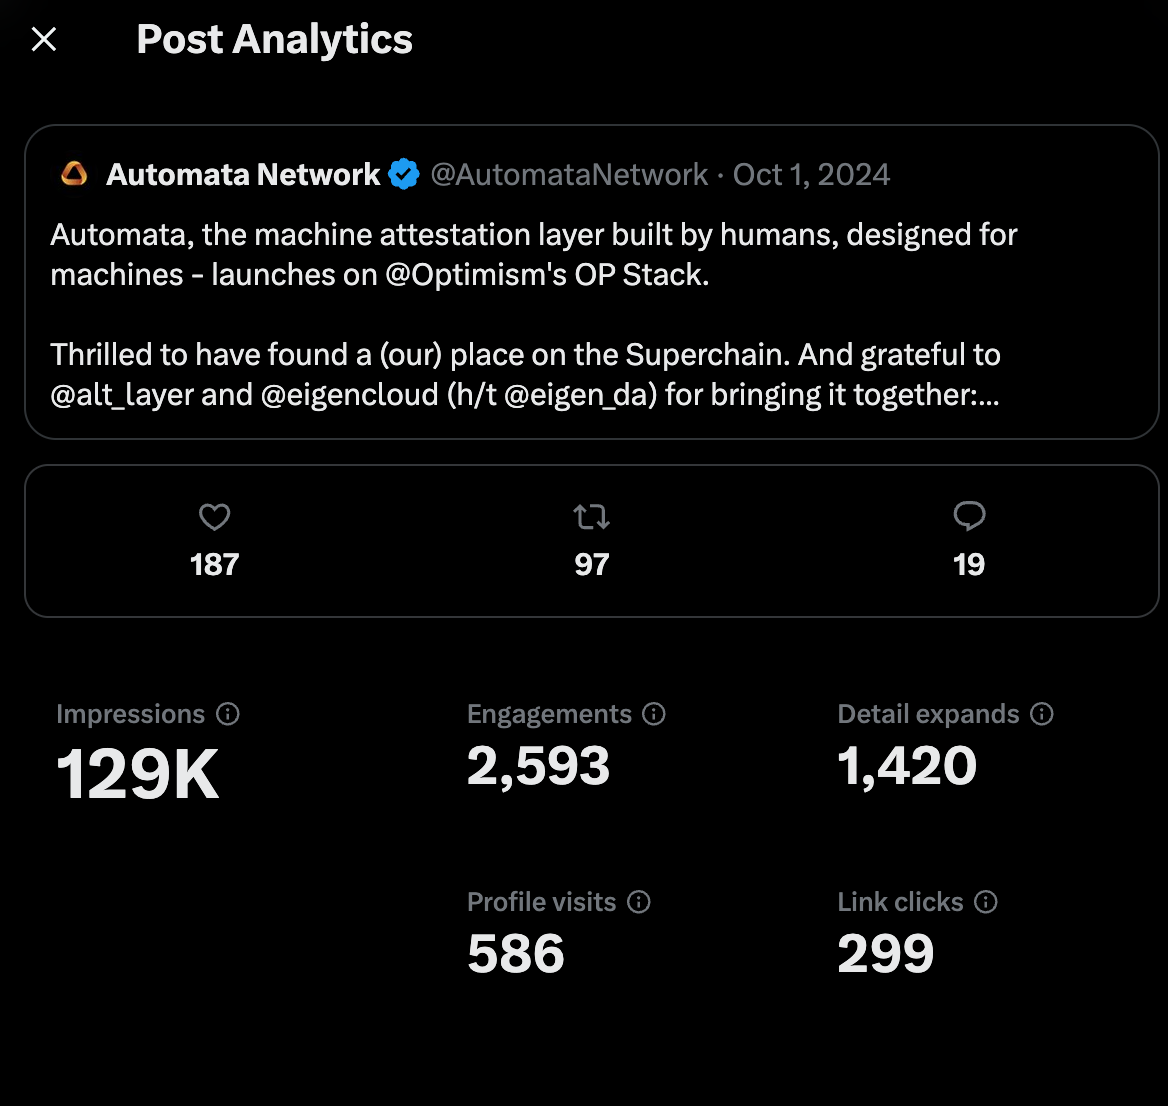Image resolution: width=1168 pixels, height=1106 pixels.
Task: Close the Post Analytics panel
Action: [44, 40]
